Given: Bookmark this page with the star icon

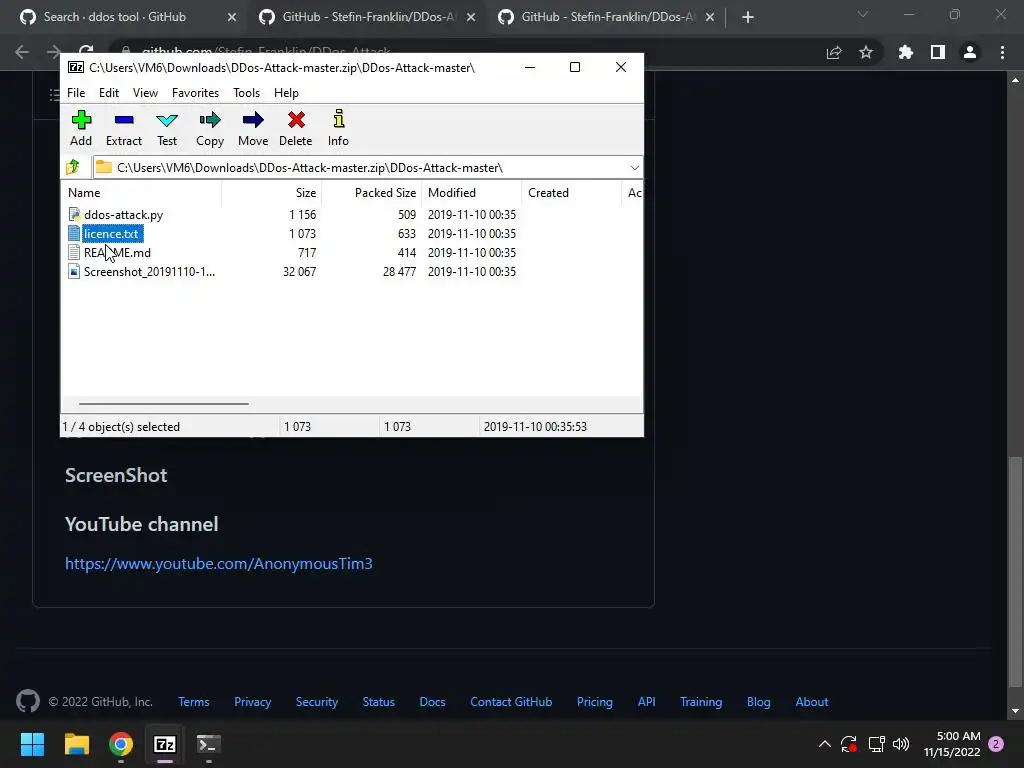Looking at the screenshot, I should coord(866,52).
